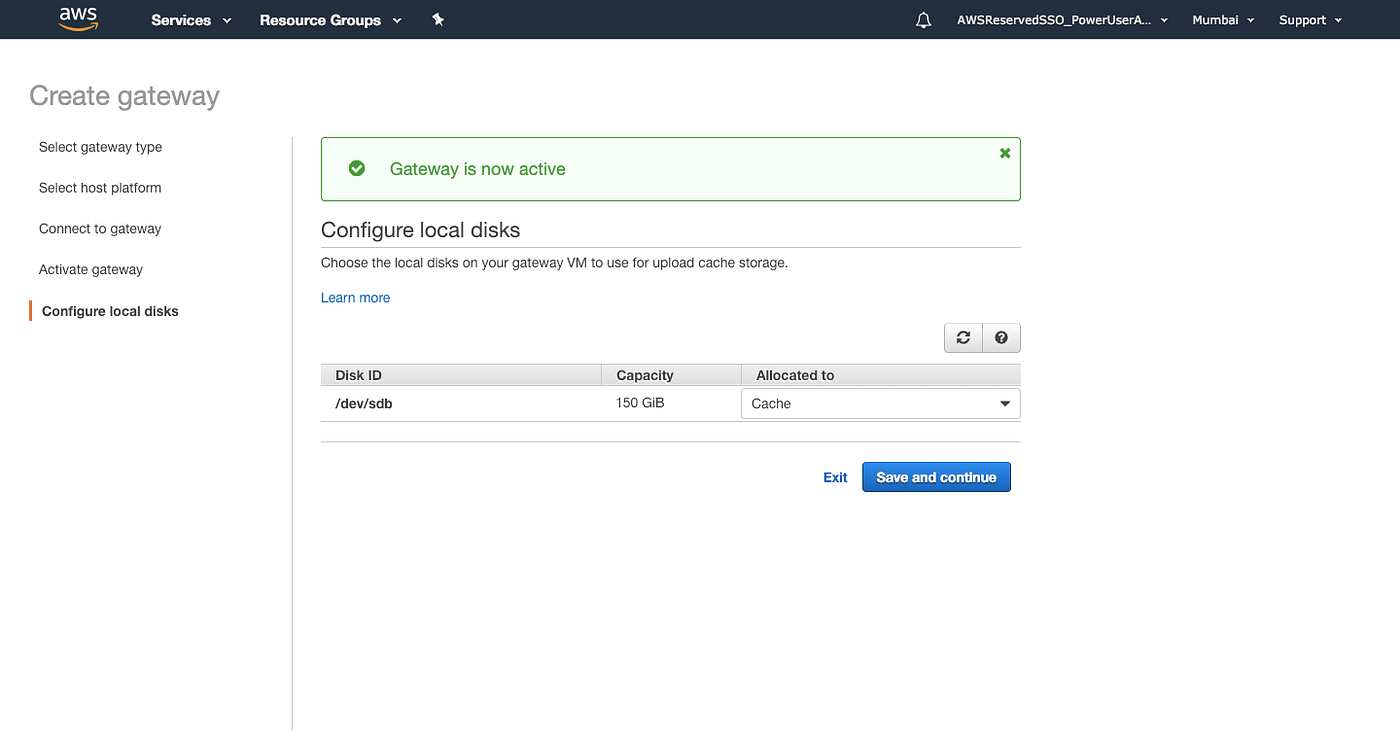1400x737 pixels.
Task: Open the Allocated to dropdown for /dev/sdb
Action: tap(879, 403)
